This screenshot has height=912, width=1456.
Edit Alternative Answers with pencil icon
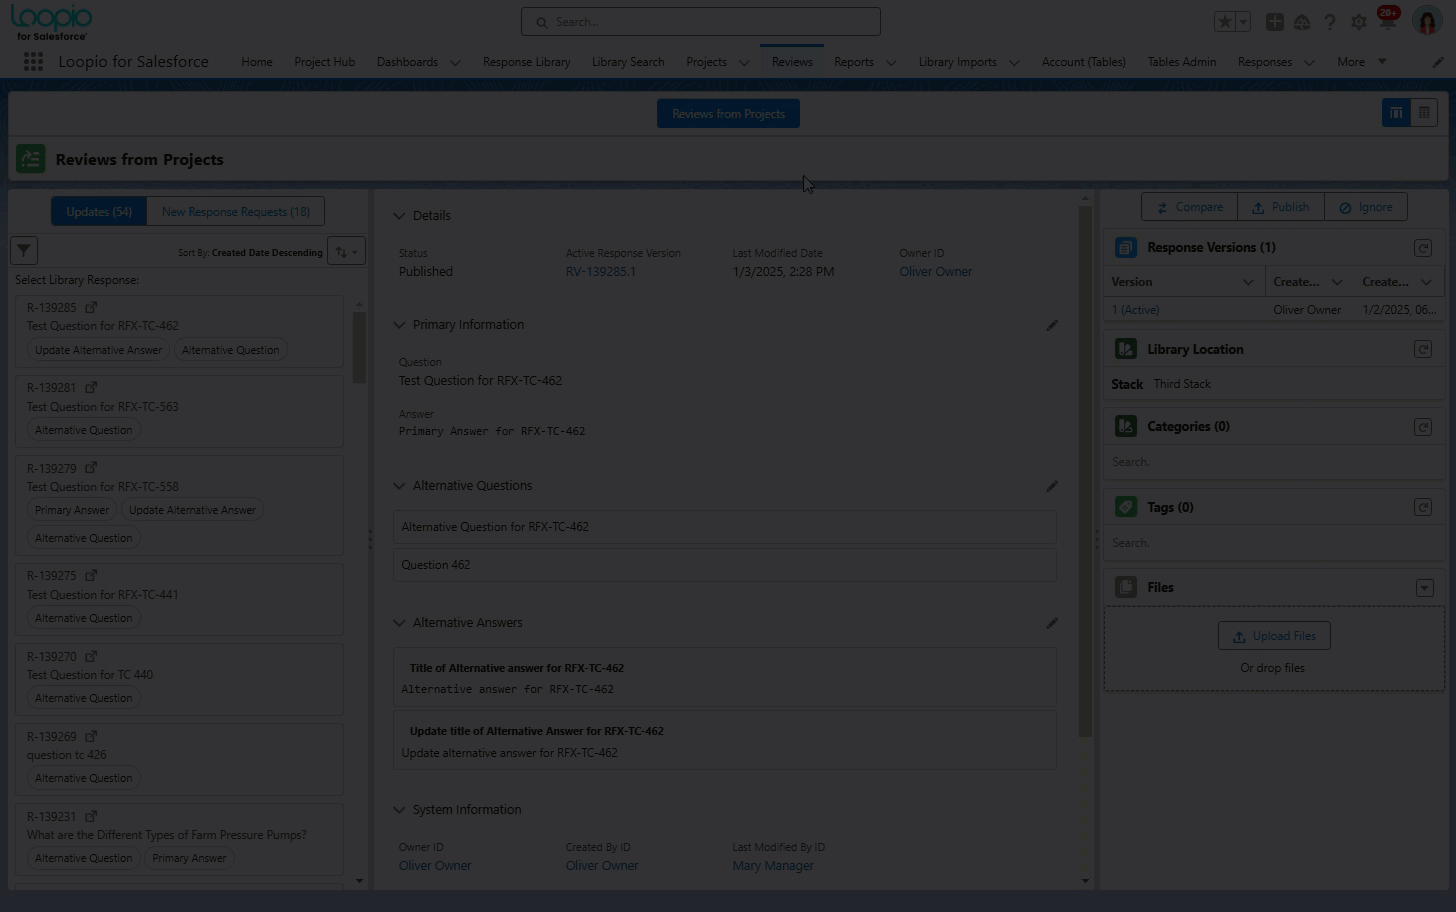point(1051,623)
